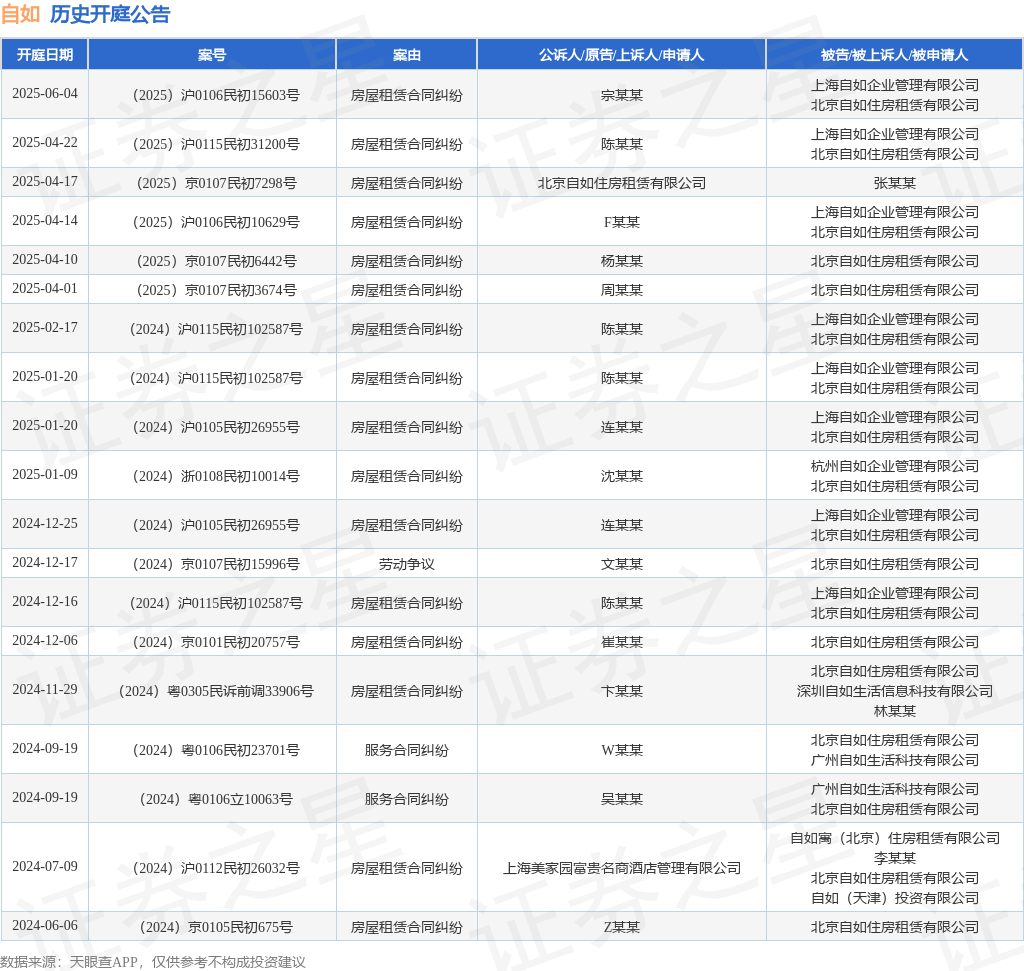The image size is (1024, 971).
Task: Click the 劳动争议 case cause cell
Action: (407, 564)
